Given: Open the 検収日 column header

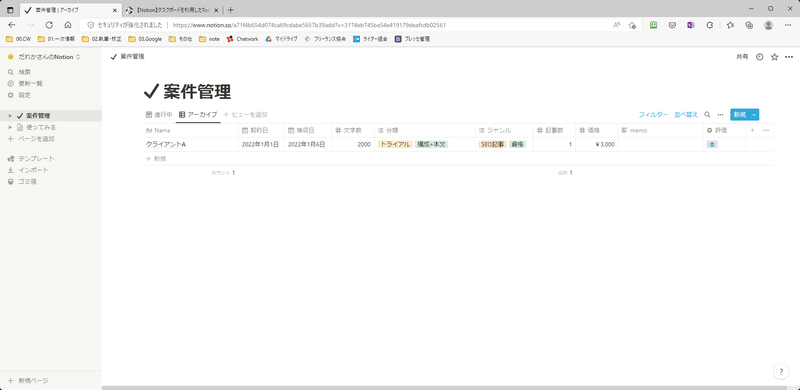Looking at the screenshot, I should [308, 131].
